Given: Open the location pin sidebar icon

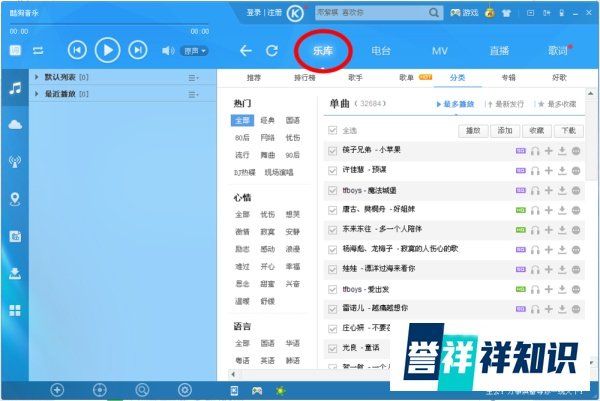Looking at the screenshot, I should [15, 199].
